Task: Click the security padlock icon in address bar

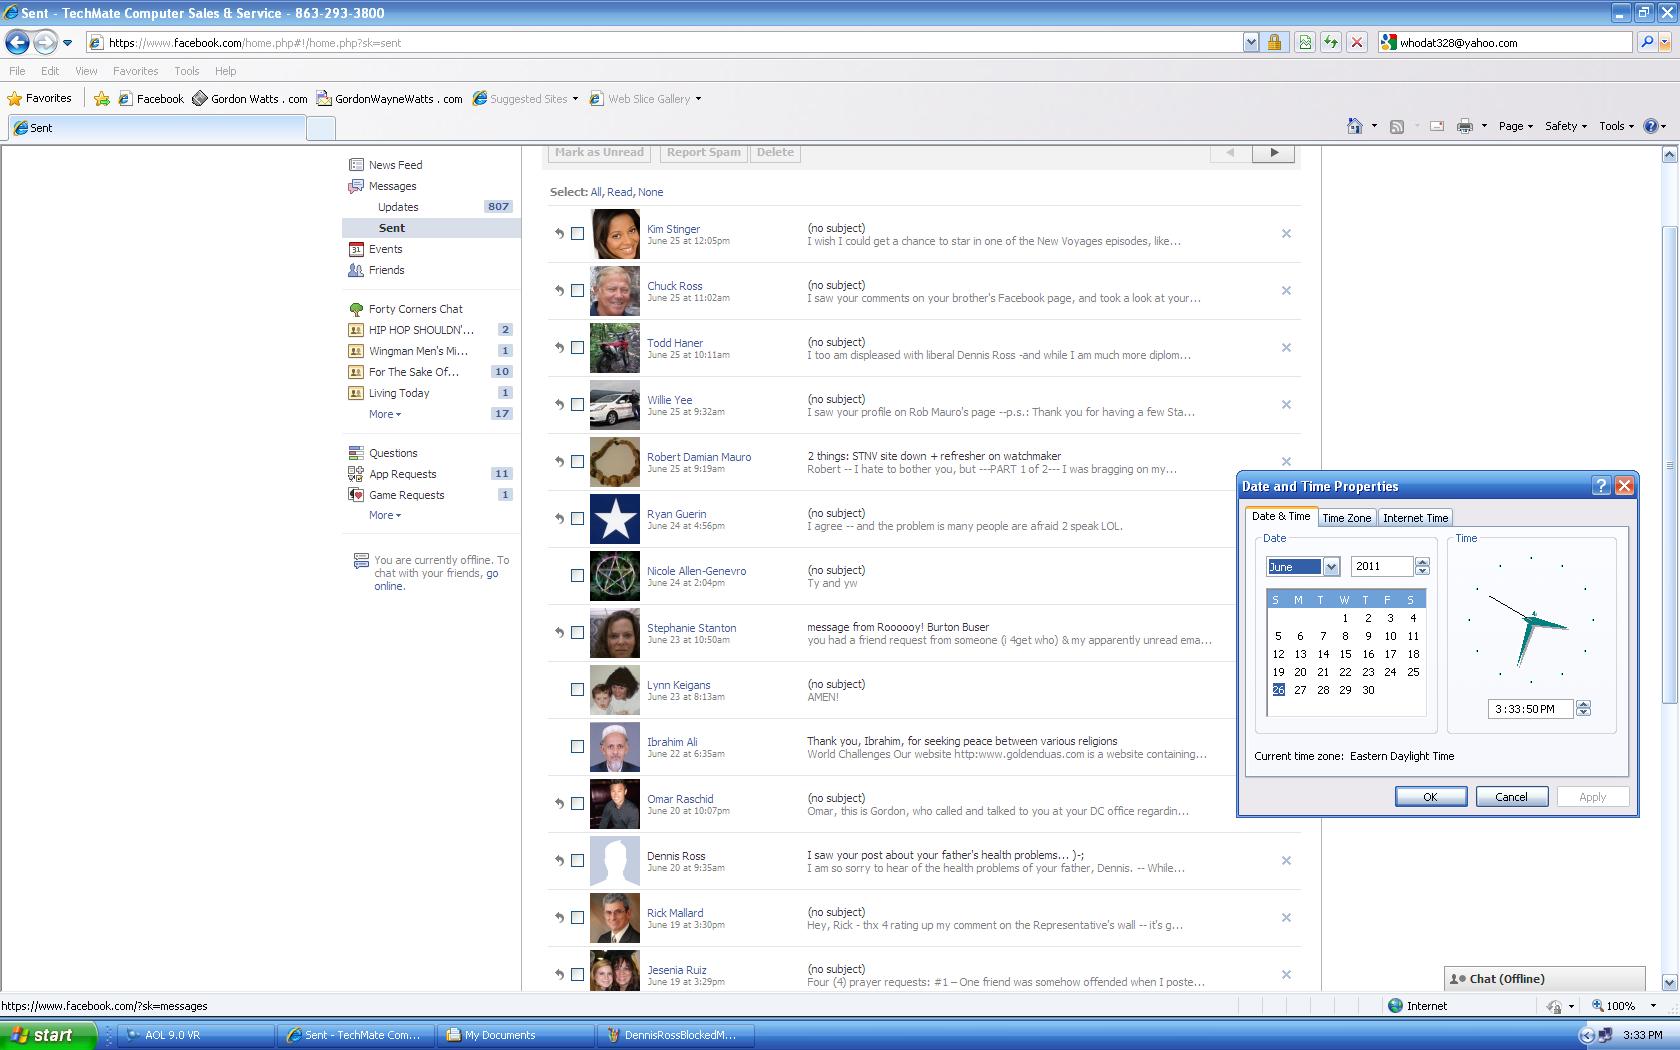Action: pos(1274,42)
